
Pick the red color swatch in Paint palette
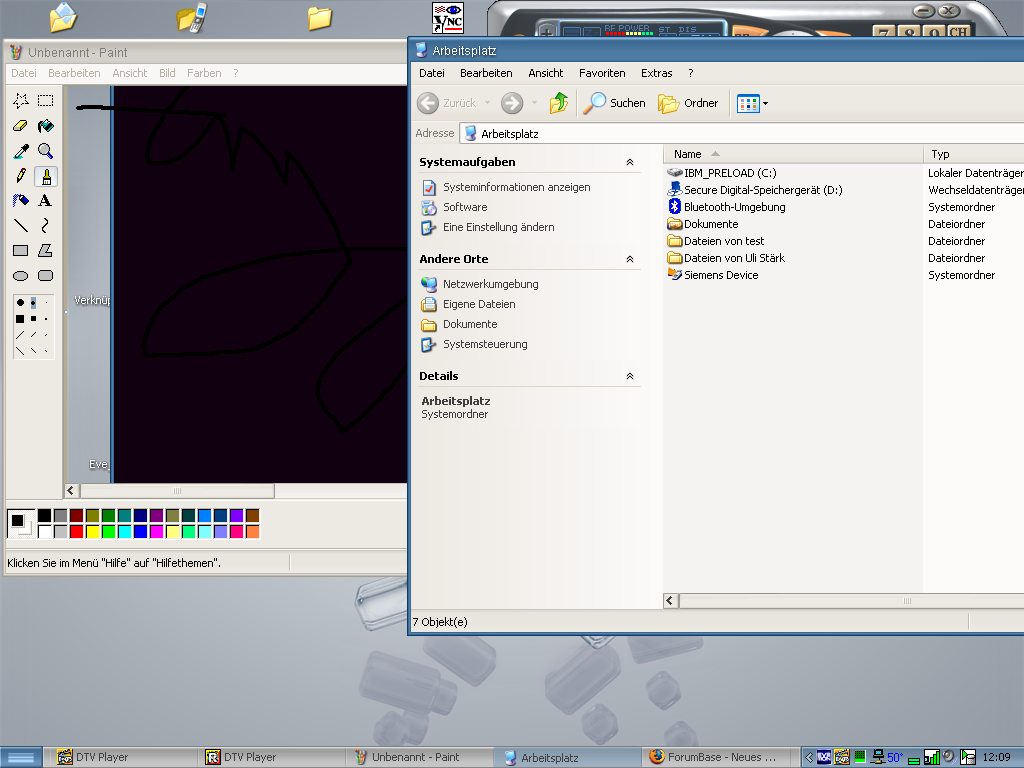pyautogui.click(x=76, y=532)
